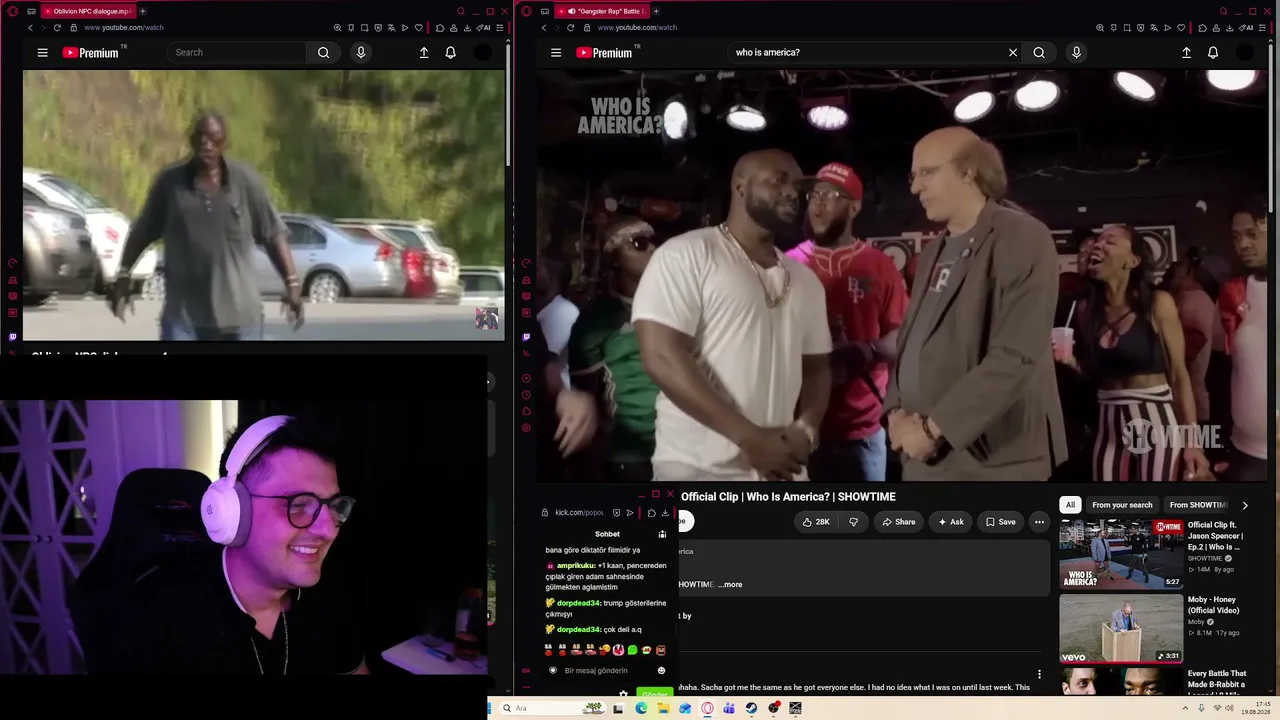Open 'Moby - Honey' video thumbnail

(x=1121, y=629)
